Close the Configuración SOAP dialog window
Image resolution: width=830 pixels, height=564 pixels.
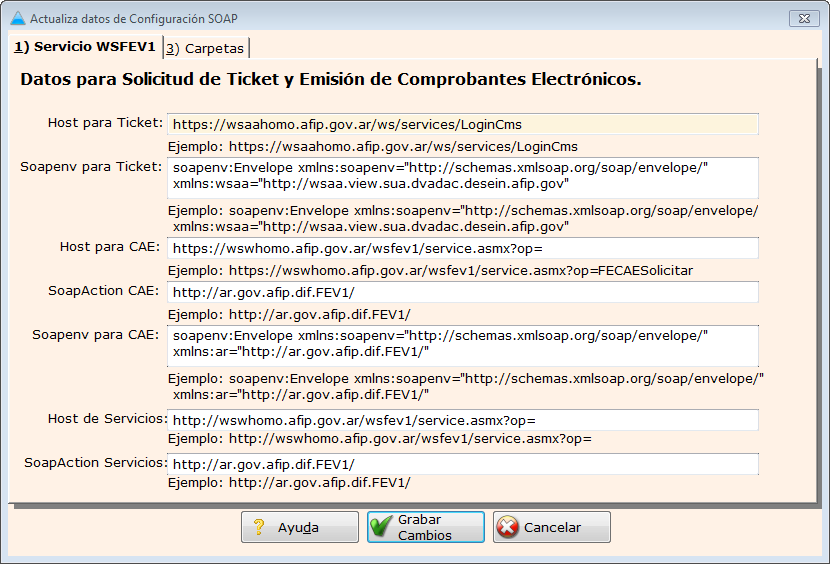[x=803, y=18]
